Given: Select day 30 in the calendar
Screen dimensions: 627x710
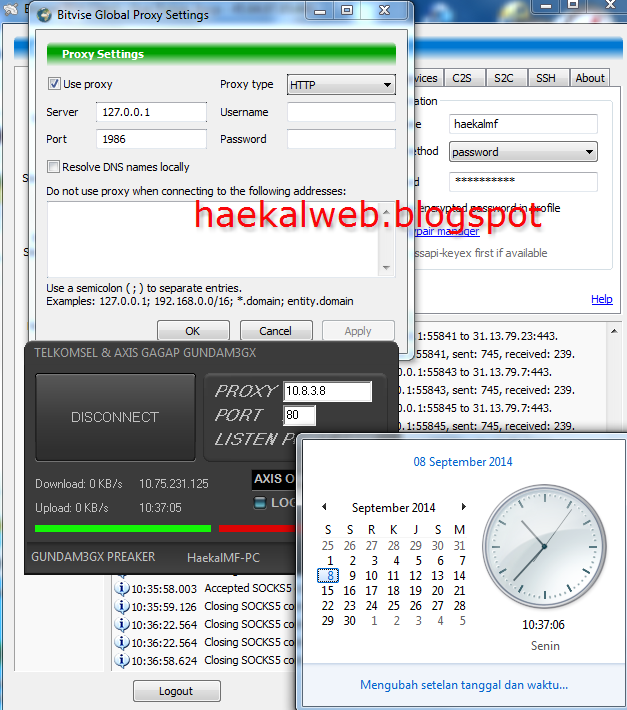Looking at the screenshot, I should [349, 620].
